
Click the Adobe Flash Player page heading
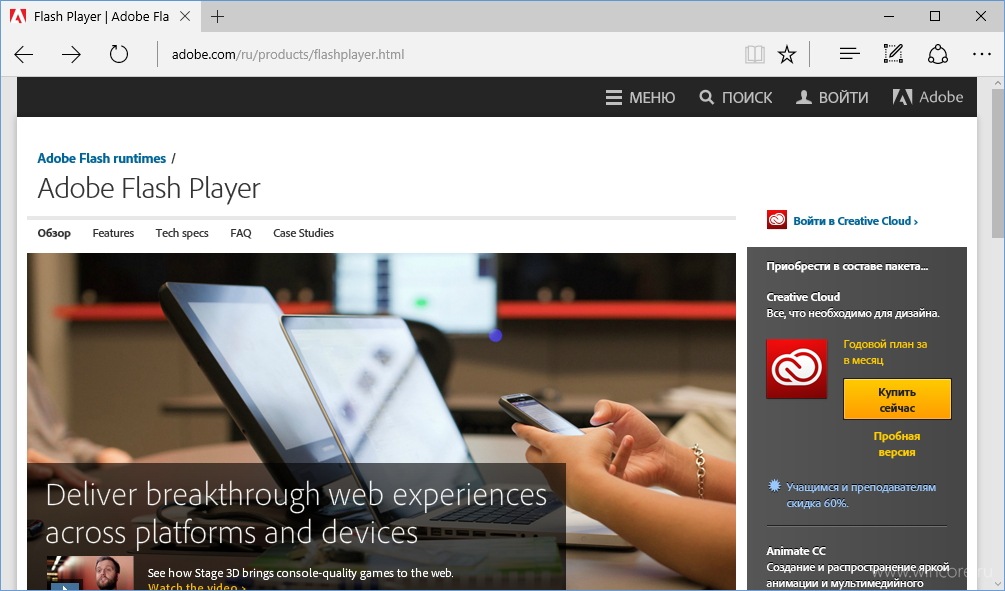(x=149, y=188)
